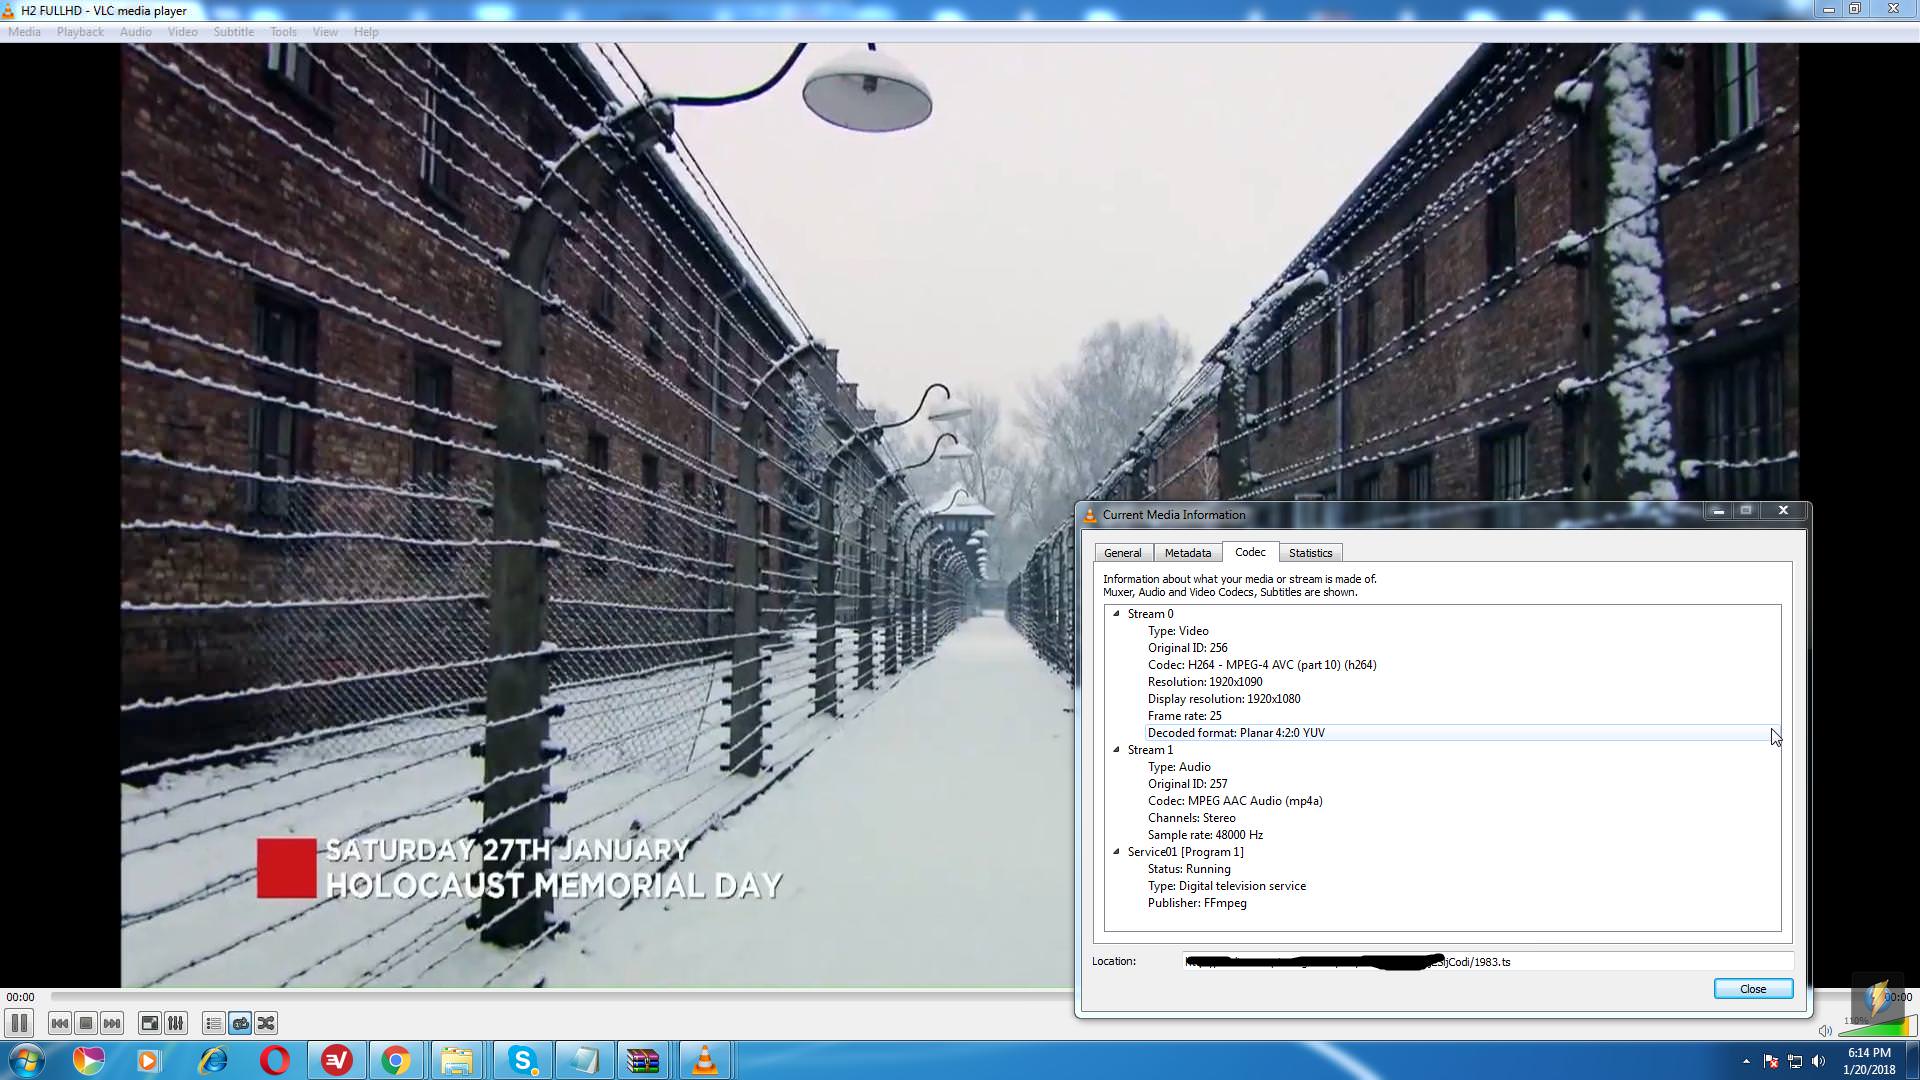The width and height of the screenshot is (1920, 1080).
Task: Switch to VLC cone taskbar icon
Action: click(704, 1060)
